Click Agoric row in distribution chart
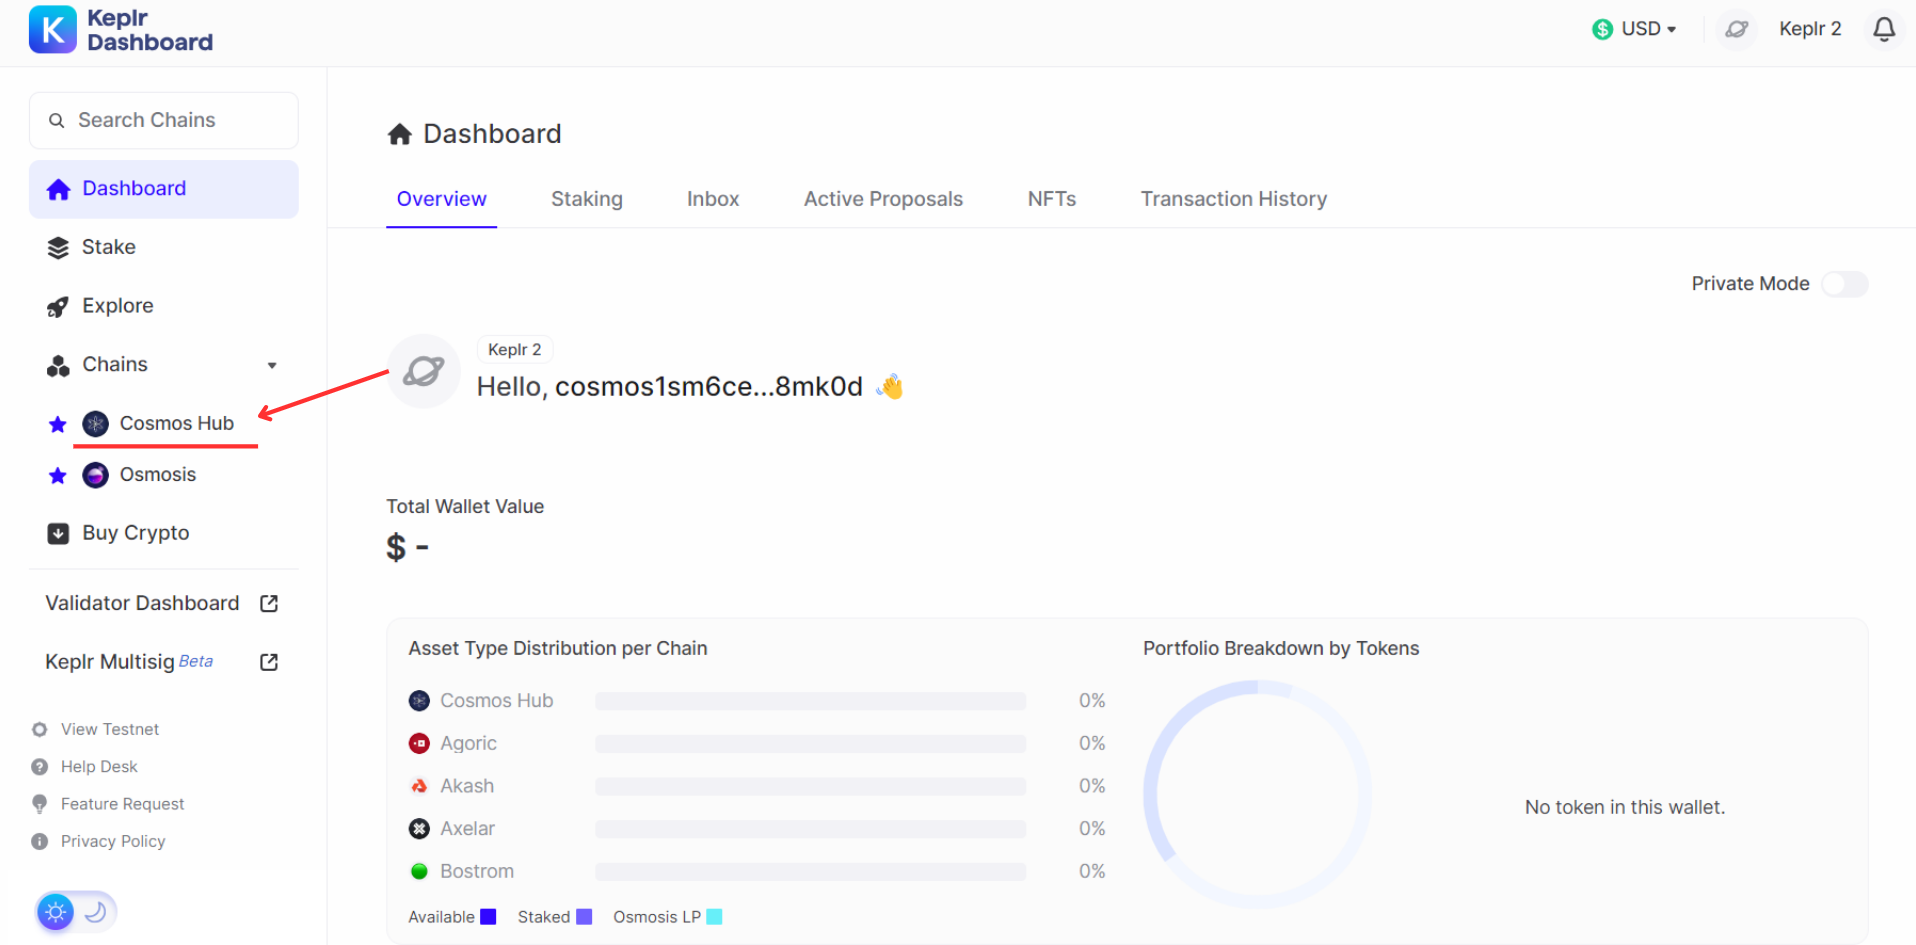 coord(757,744)
